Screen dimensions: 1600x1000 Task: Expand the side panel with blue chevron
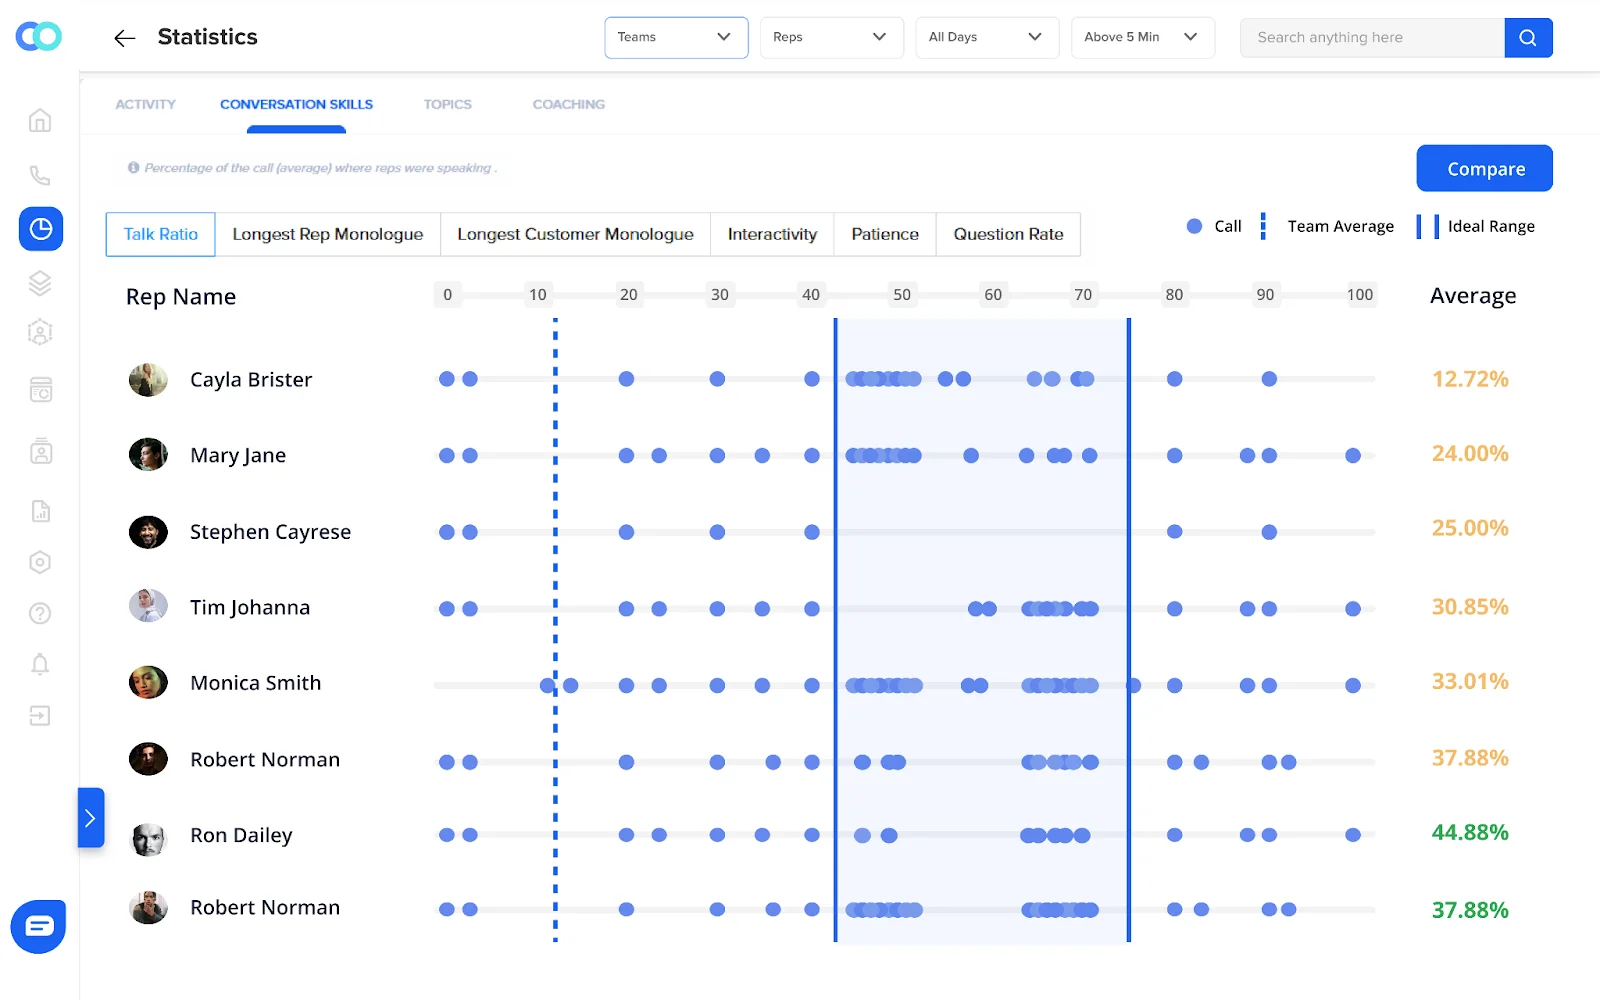click(90, 818)
